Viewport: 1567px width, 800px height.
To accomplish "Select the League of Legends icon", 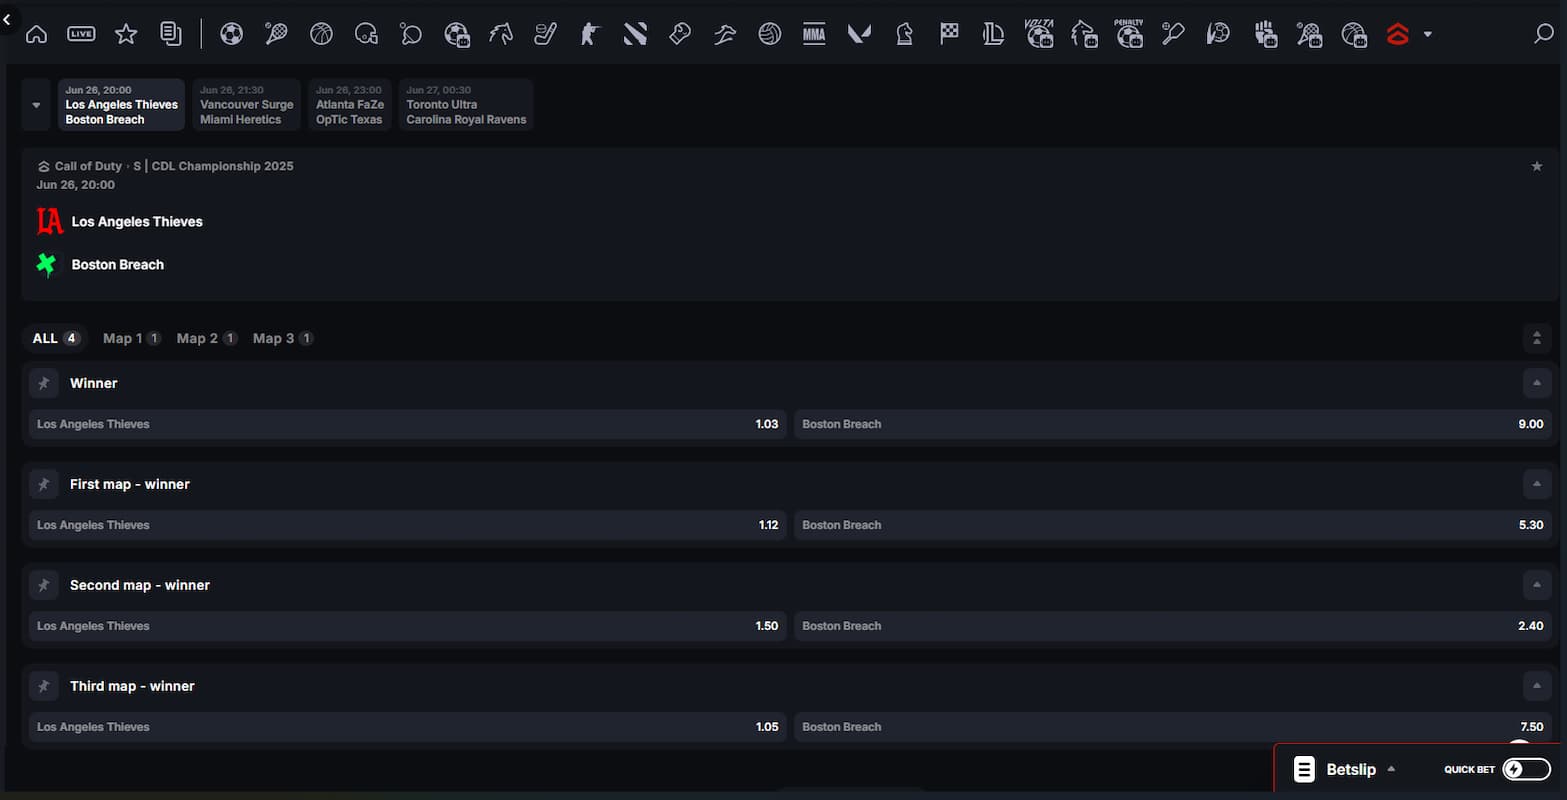I will tap(993, 34).
